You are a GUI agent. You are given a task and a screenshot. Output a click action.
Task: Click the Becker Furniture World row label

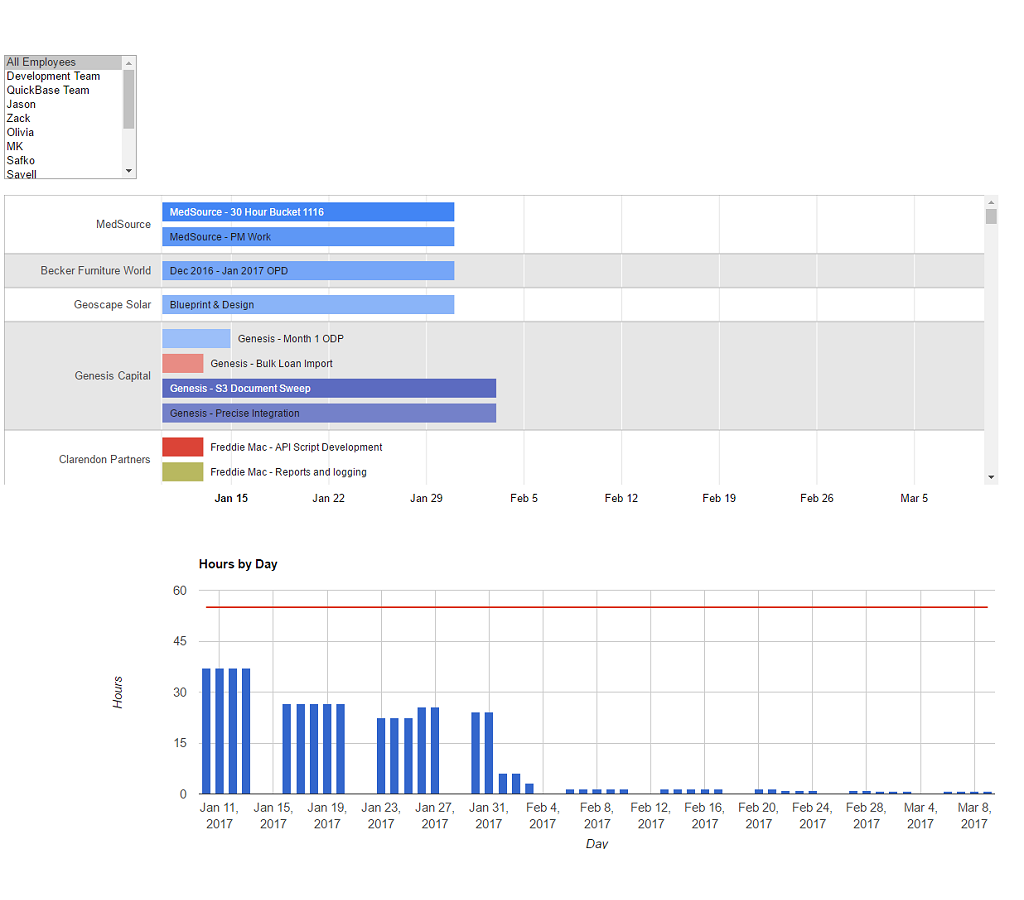95,271
